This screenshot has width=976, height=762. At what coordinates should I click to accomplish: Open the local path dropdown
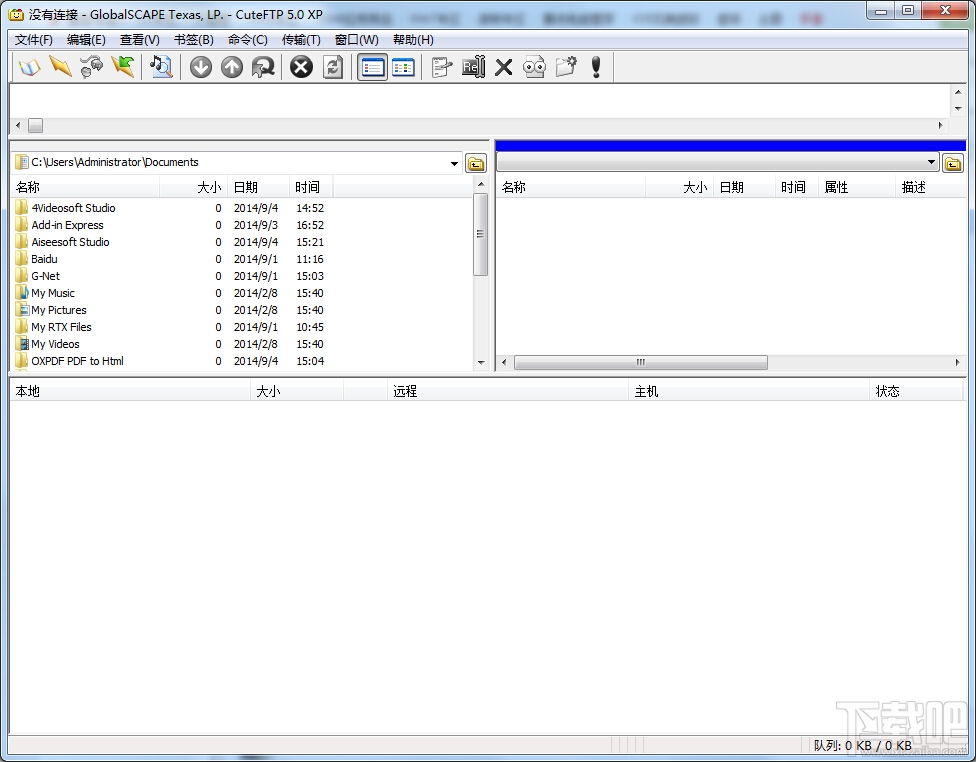454,163
